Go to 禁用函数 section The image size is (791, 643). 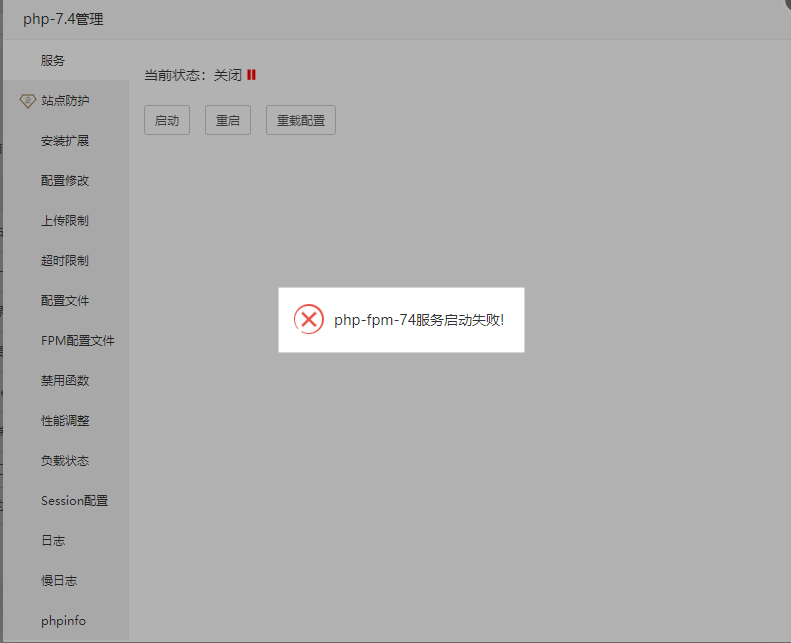pyautogui.click(x=66, y=380)
